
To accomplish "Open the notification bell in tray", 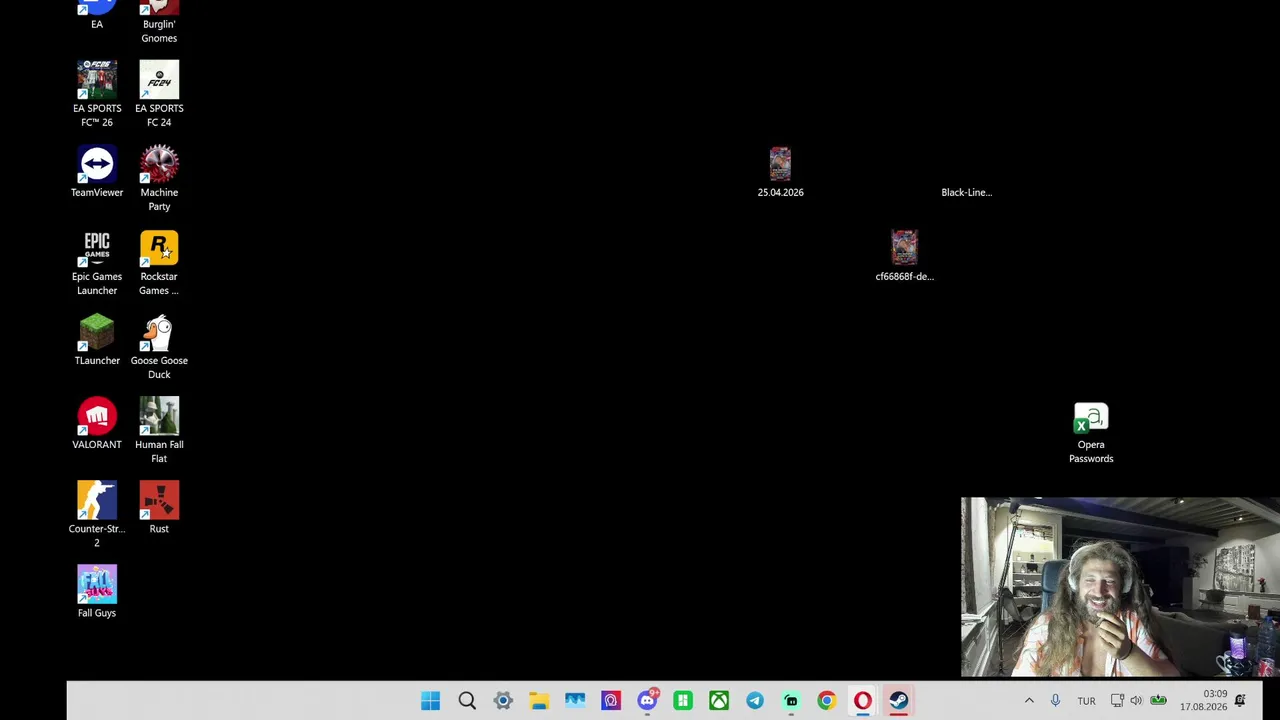I will coord(1241,701).
